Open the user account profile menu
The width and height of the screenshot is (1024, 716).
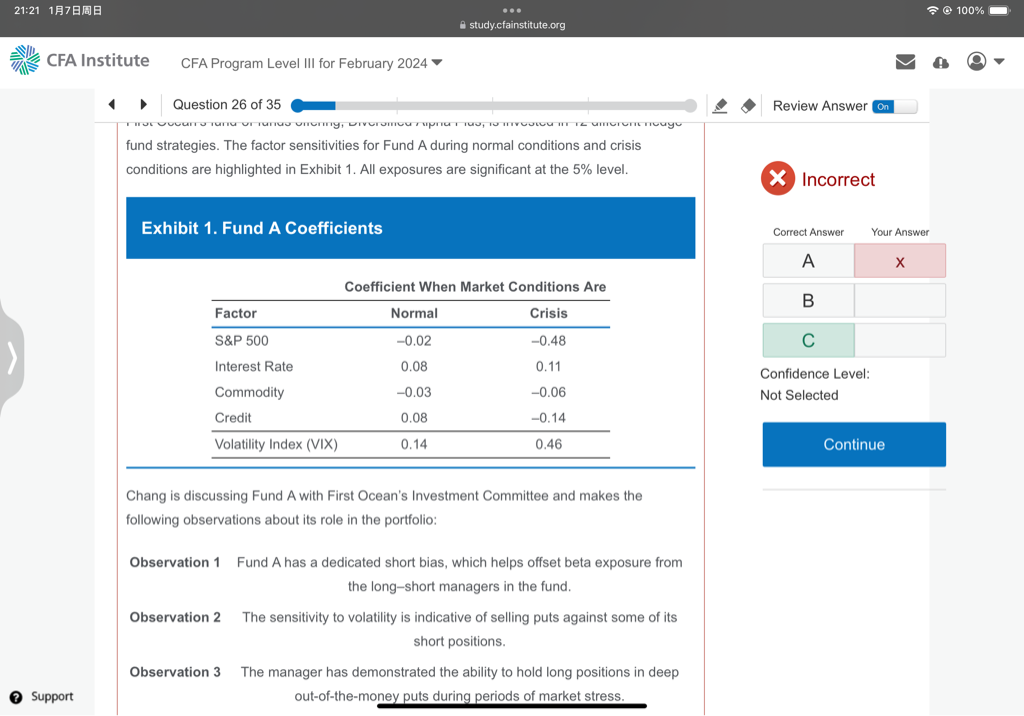[985, 62]
